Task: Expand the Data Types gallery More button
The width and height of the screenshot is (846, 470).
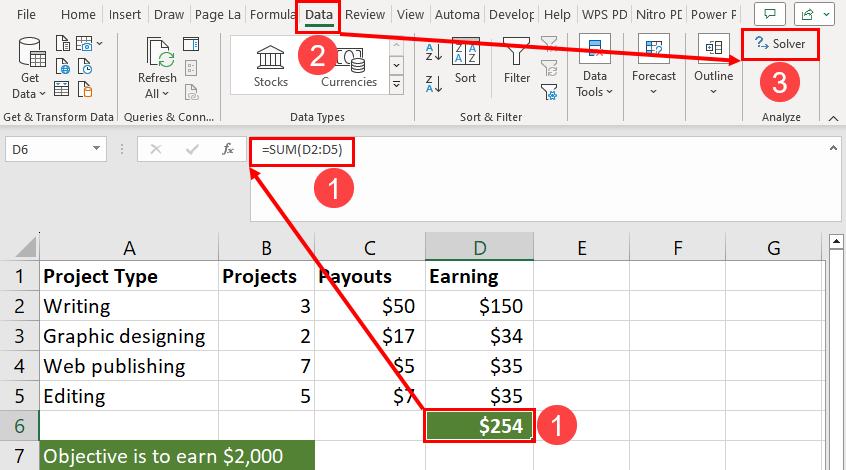Action: (397, 85)
